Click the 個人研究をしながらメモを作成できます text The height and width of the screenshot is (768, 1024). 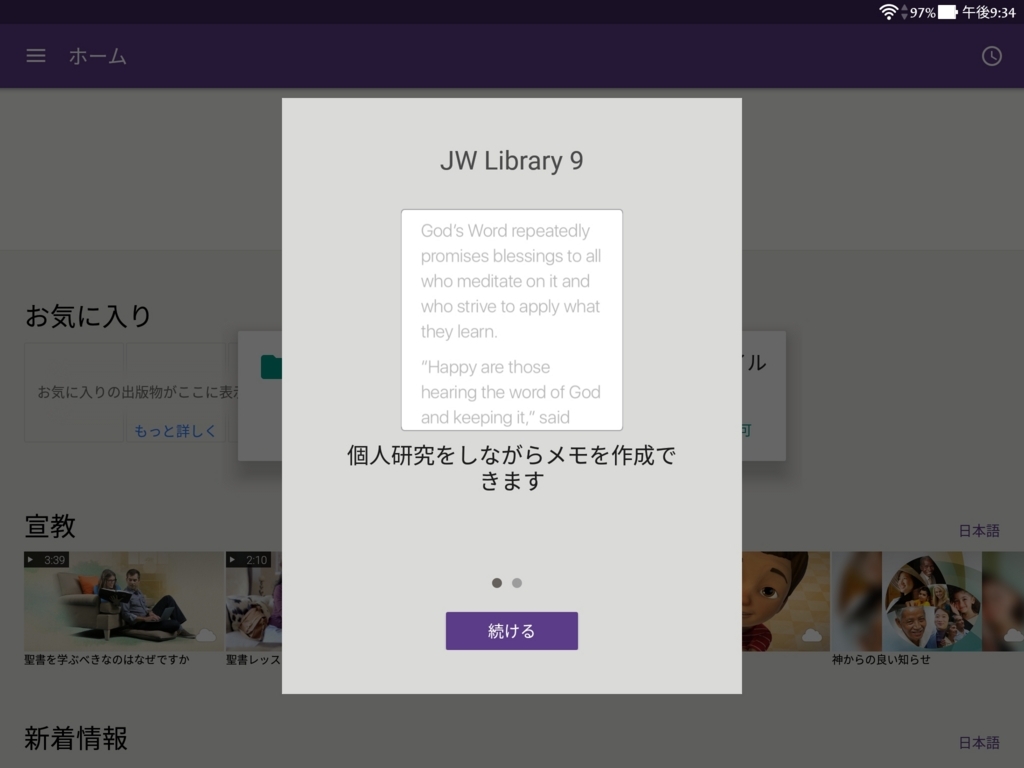click(511, 468)
